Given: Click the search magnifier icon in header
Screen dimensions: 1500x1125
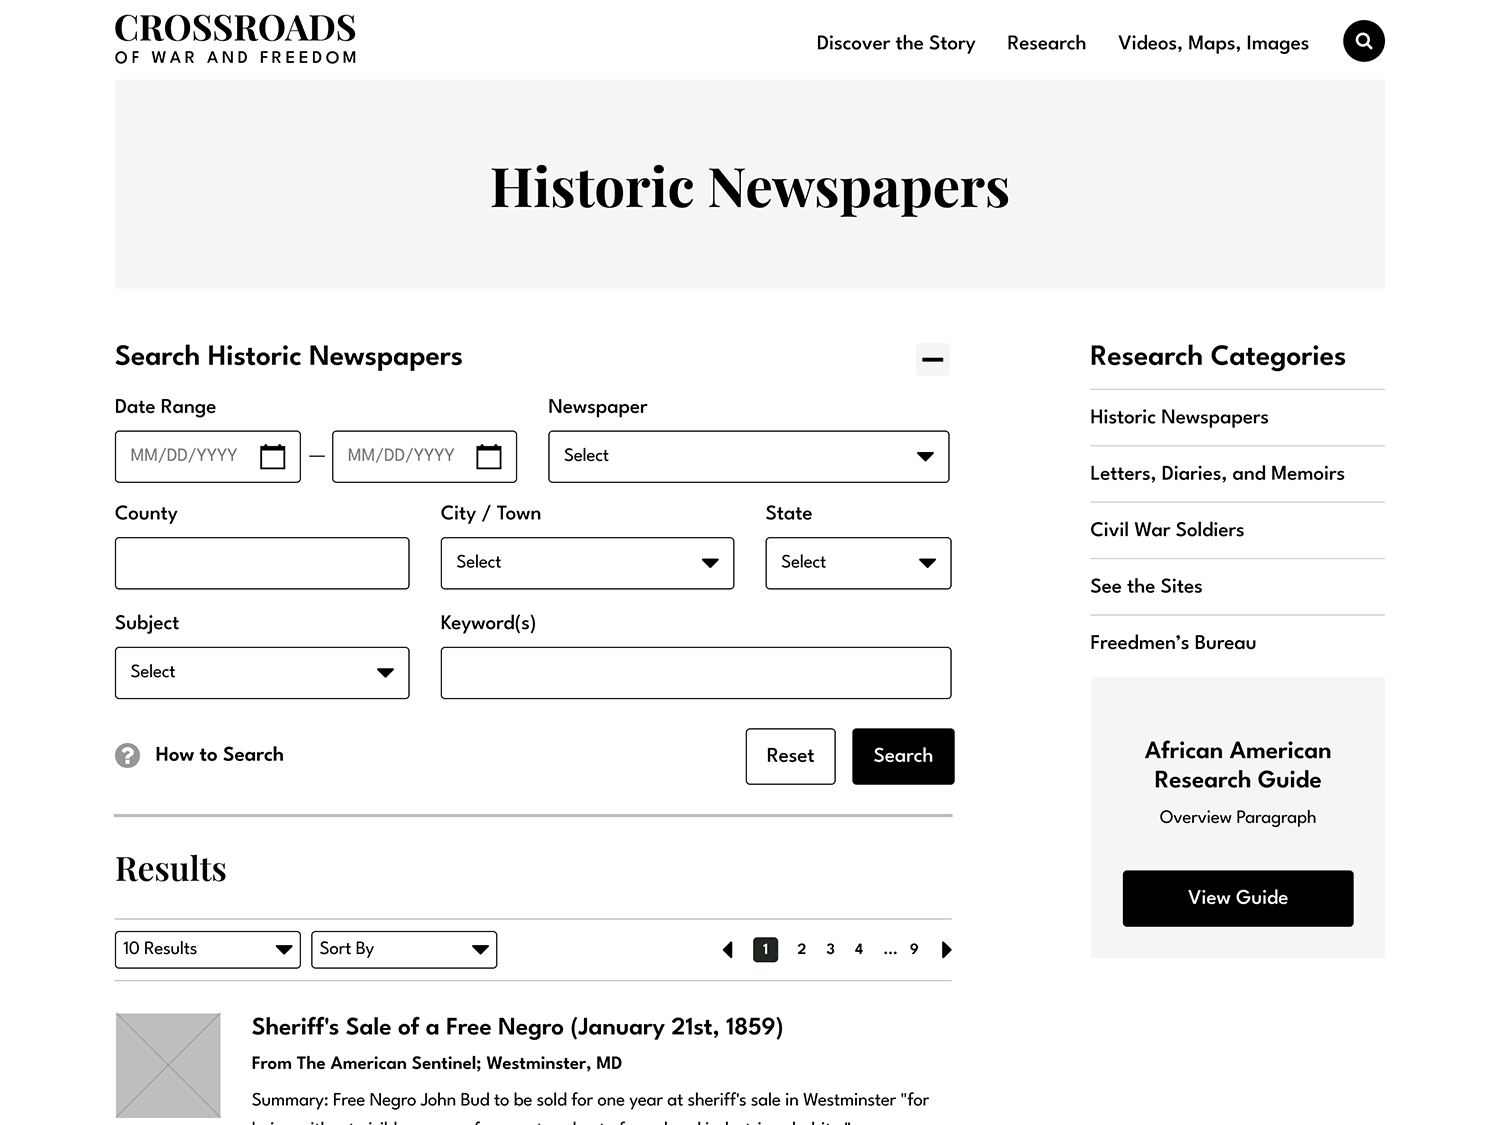Looking at the screenshot, I should click(x=1363, y=41).
